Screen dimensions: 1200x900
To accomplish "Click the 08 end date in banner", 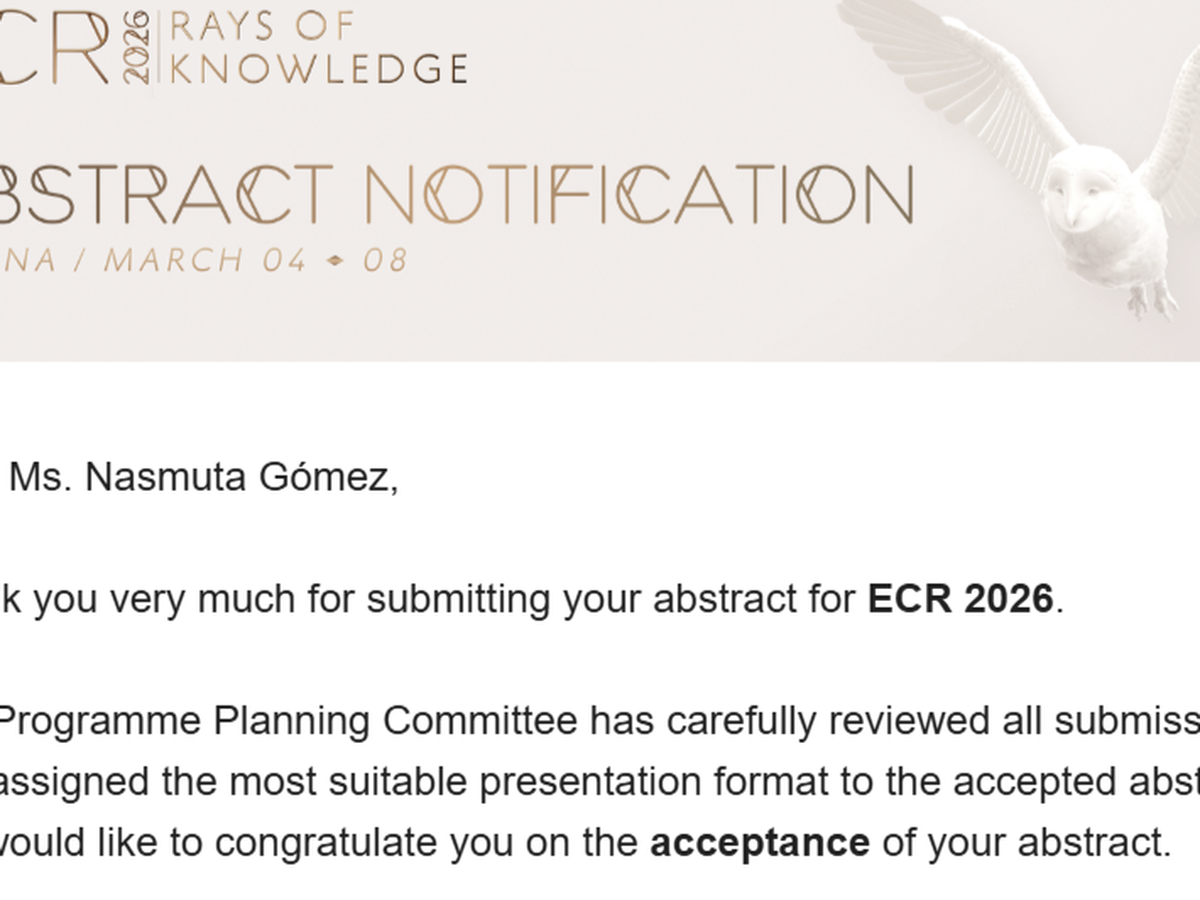I will 385,261.
